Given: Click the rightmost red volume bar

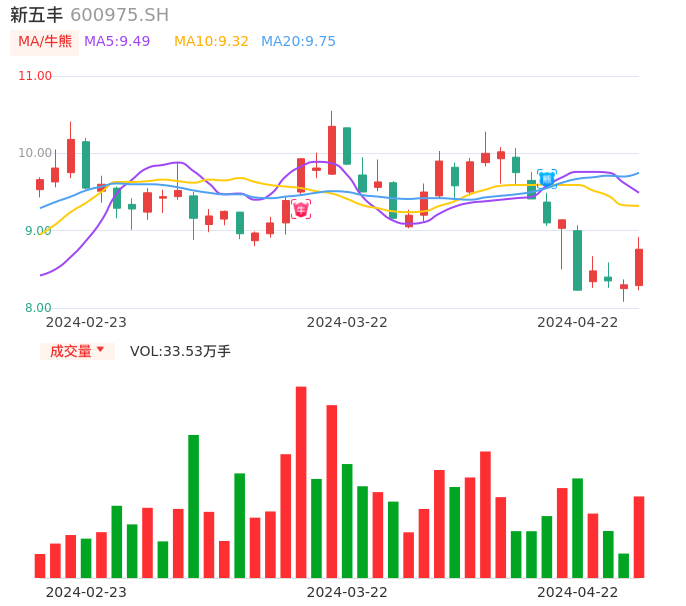Looking at the screenshot, I should (639, 537).
